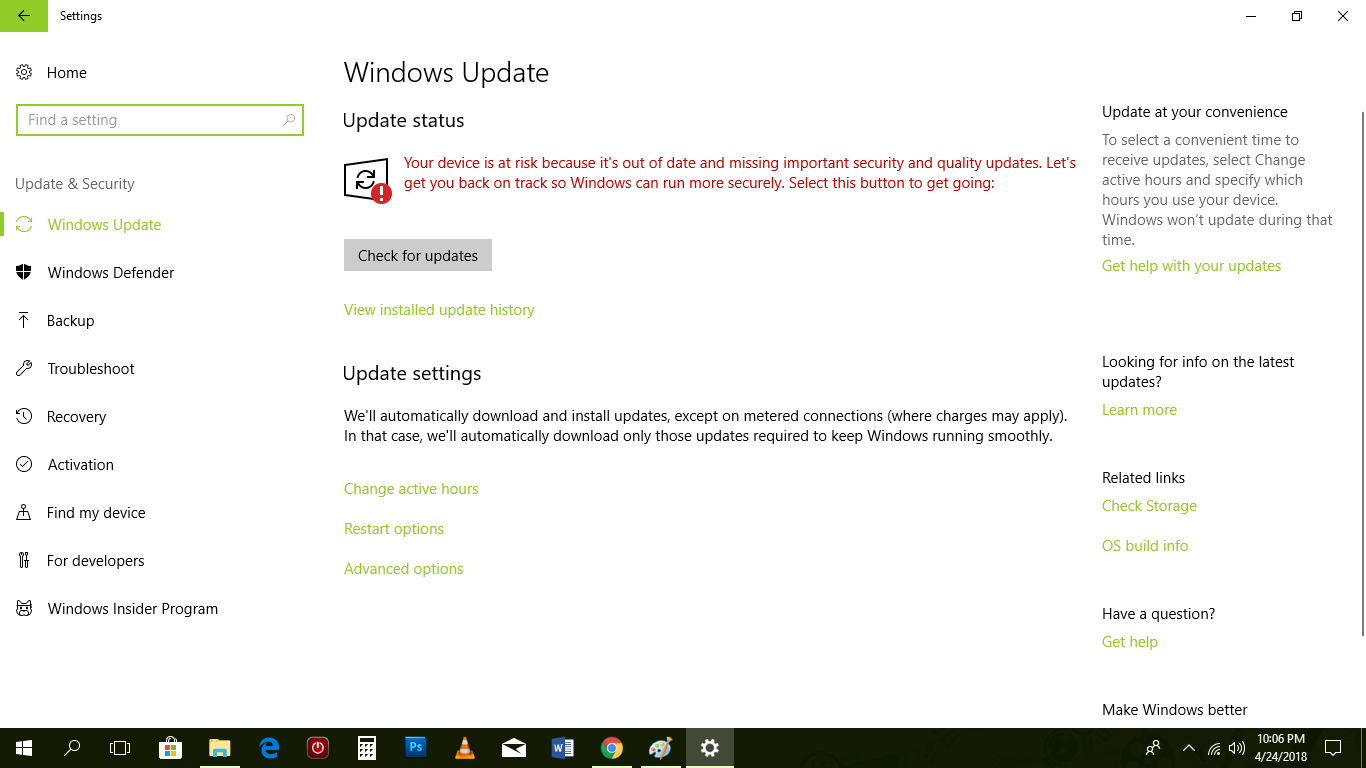Open People icon in system tray
Image resolution: width=1366 pixels, height=768 pixels.
point(1153,748)
